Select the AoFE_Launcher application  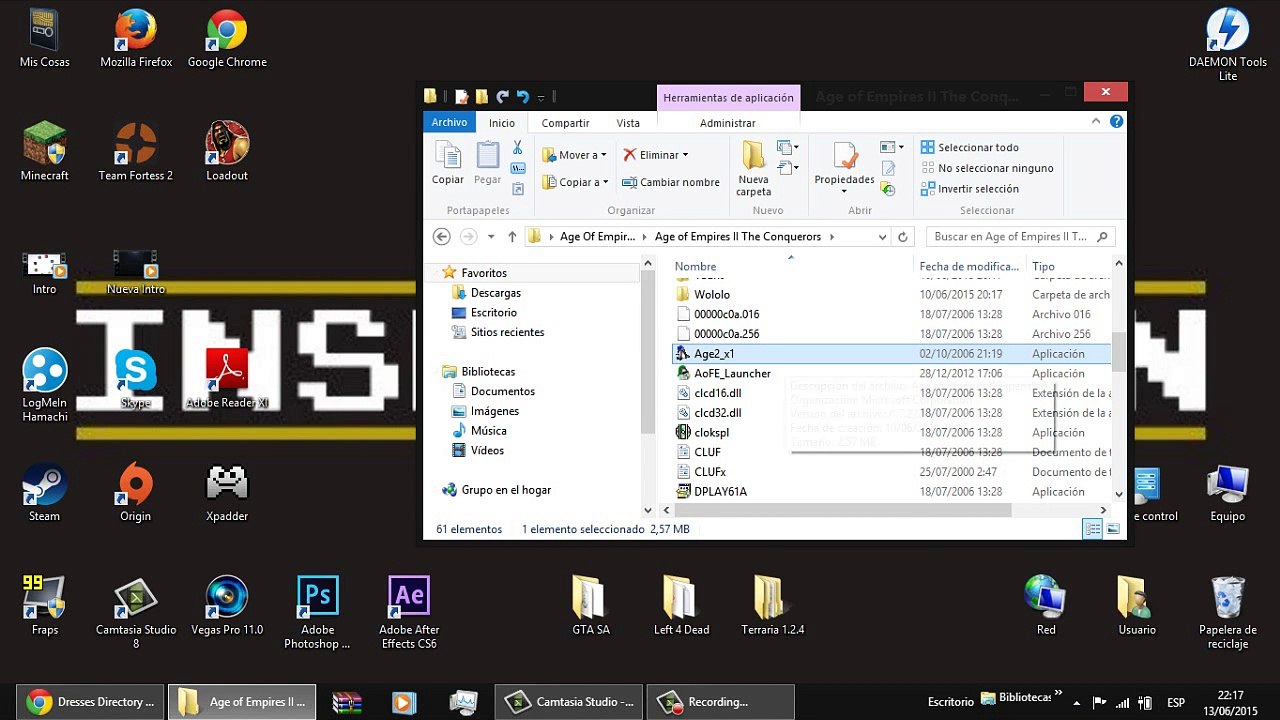pos(723,374)
